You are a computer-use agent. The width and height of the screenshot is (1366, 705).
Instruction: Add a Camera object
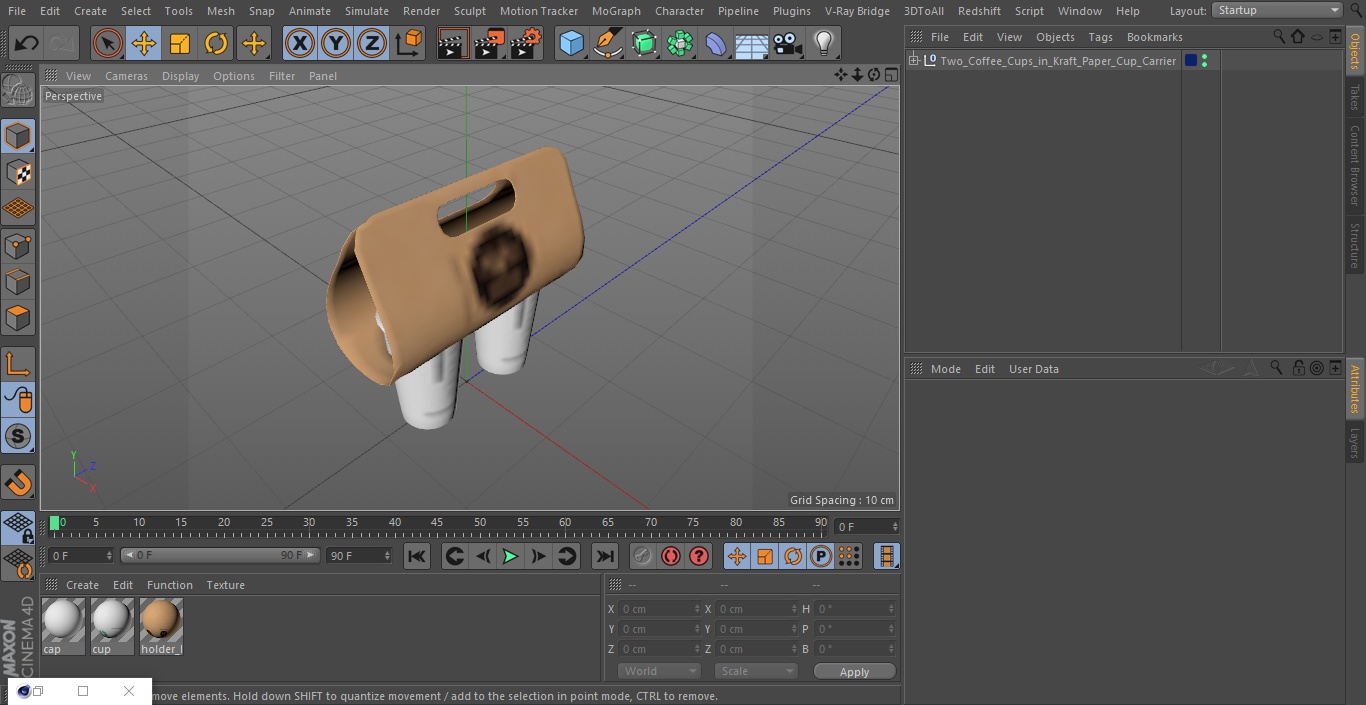click(x=788, y=43)
